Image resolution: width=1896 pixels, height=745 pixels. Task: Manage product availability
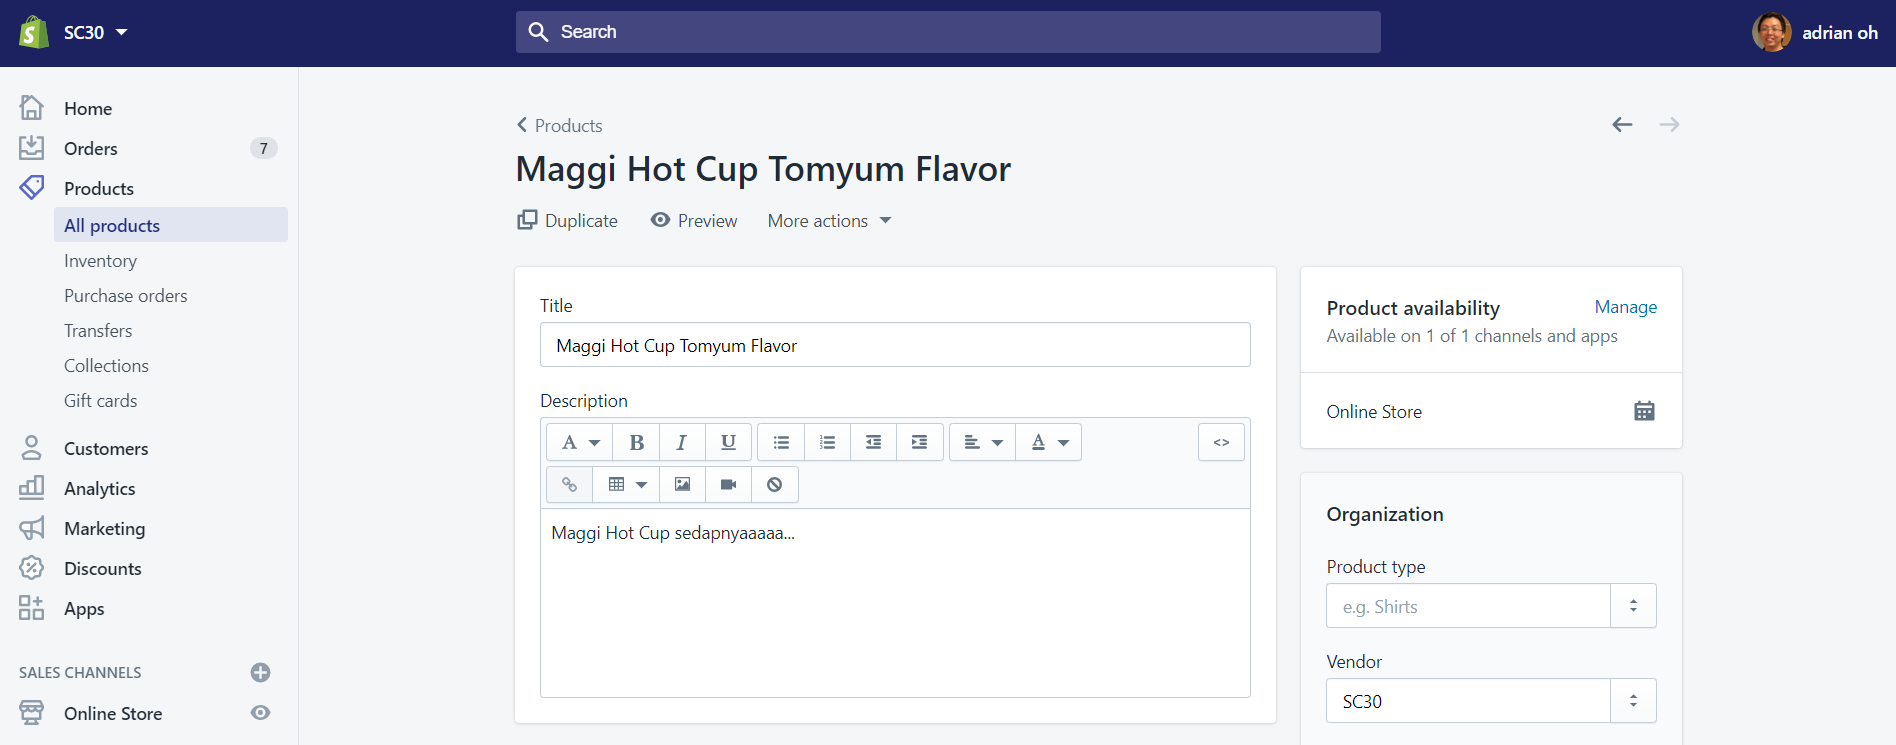coord(1625,307)
